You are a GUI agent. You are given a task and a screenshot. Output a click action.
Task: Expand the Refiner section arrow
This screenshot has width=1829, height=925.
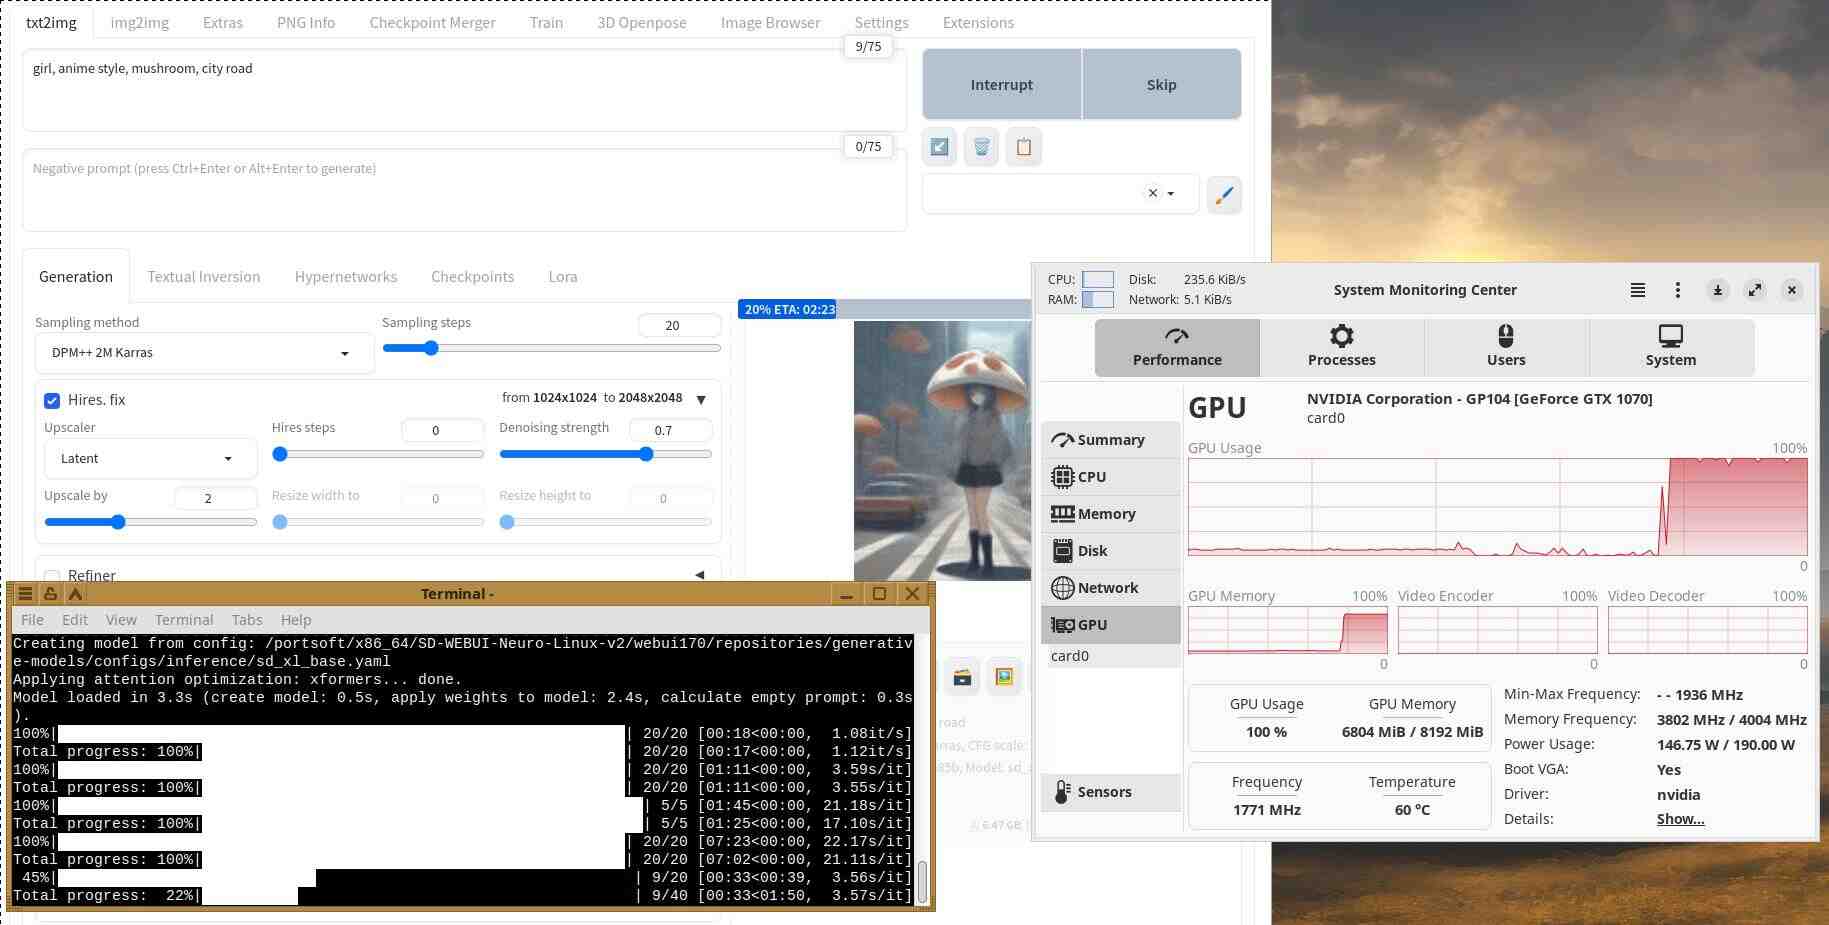[x=700, y=575]
